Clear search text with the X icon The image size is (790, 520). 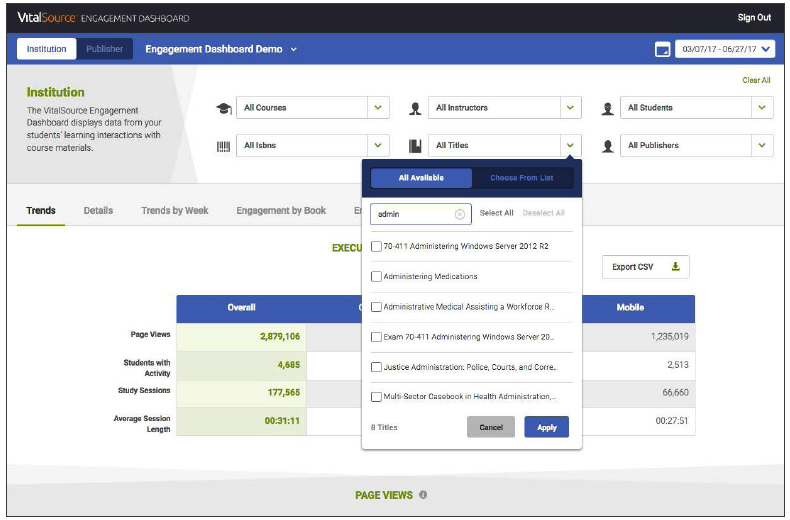460,214
